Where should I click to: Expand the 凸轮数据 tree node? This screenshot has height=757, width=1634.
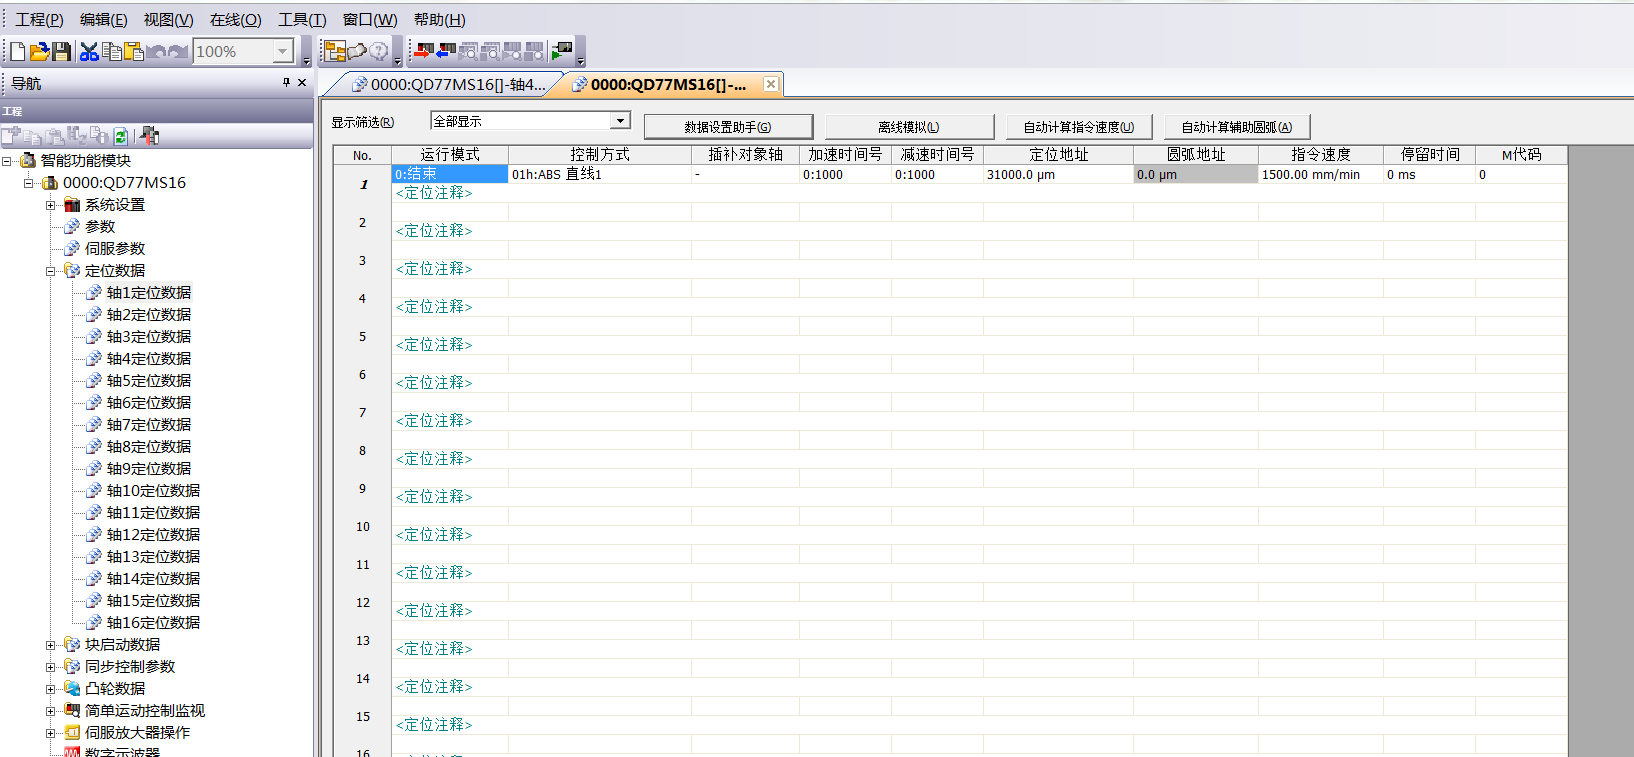coord(50,689)
